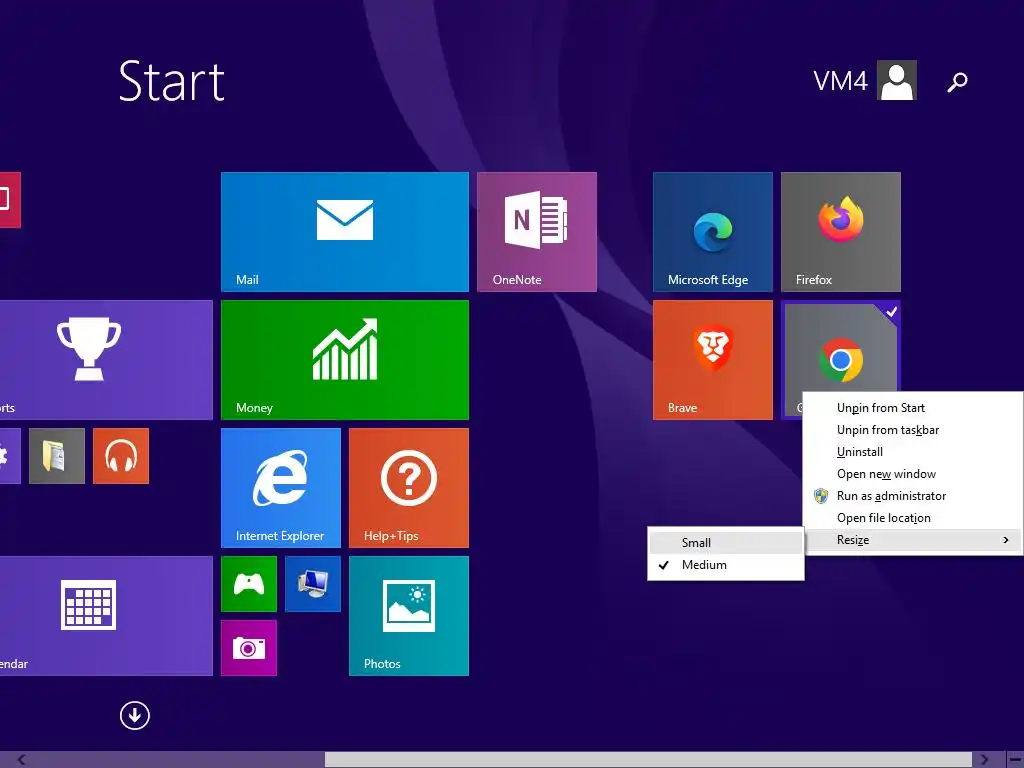Open the Money tile
Screen dimensions: 1024x768
coord(345,360)
